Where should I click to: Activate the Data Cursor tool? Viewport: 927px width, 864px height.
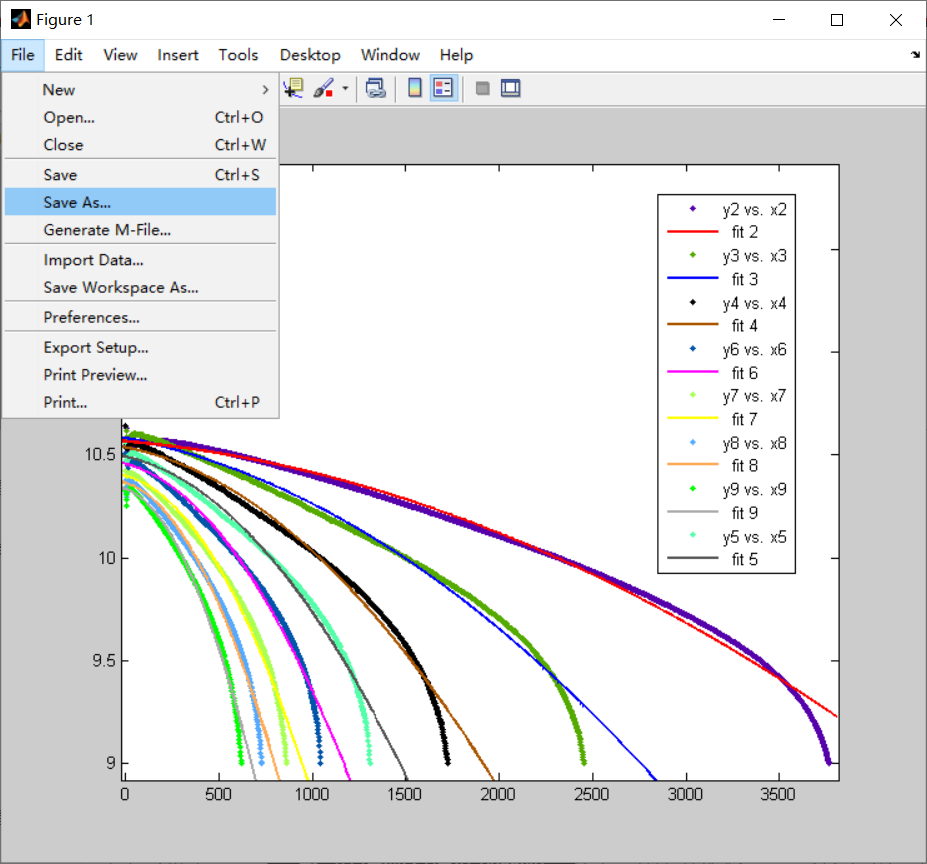tap(293, 88)
